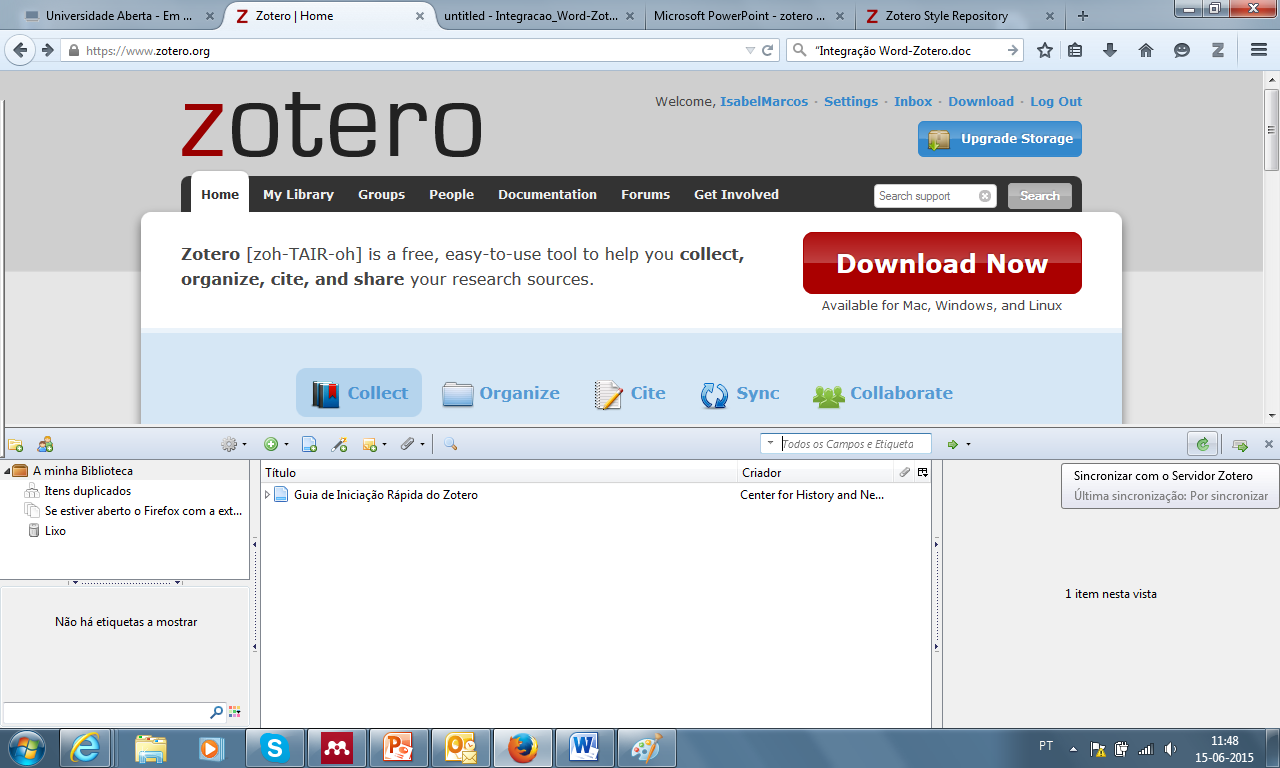Select the 'Se estiver aberto o Firefox' item
This screenshot has width=1280, height=768.
(134, 511)
